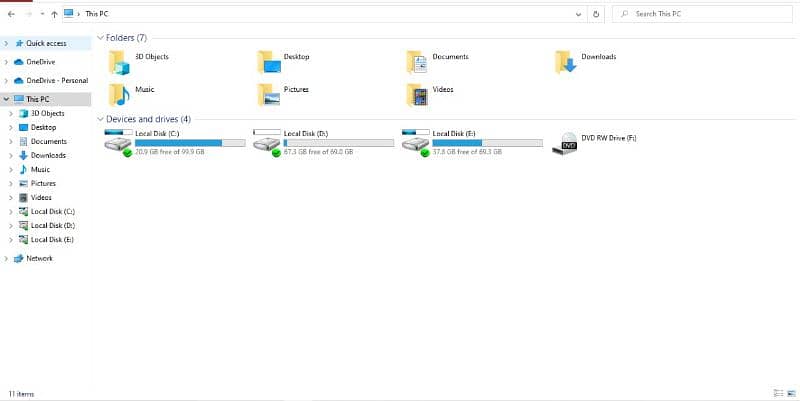Open the 3D Objects folder icon
Screen dimensions: 800x401
[119, 62]
